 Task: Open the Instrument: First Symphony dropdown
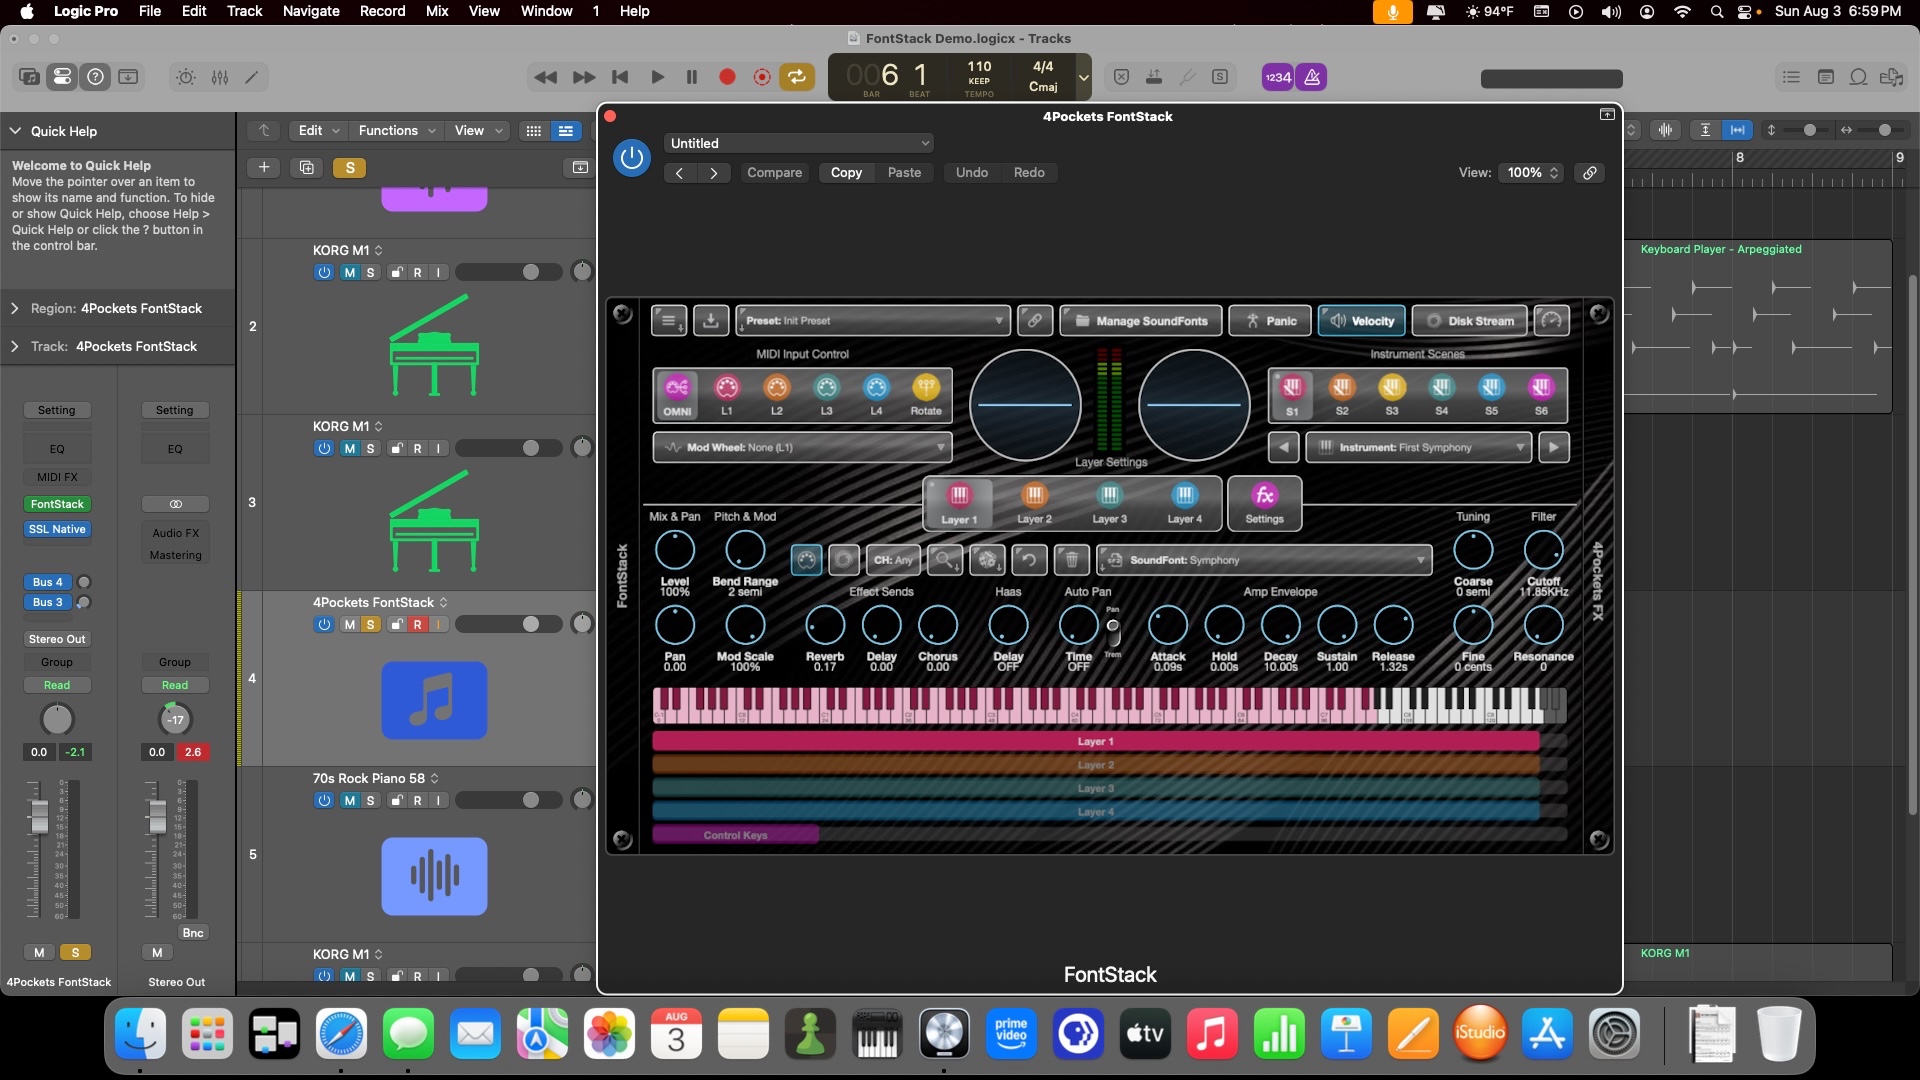[1418, 447]
